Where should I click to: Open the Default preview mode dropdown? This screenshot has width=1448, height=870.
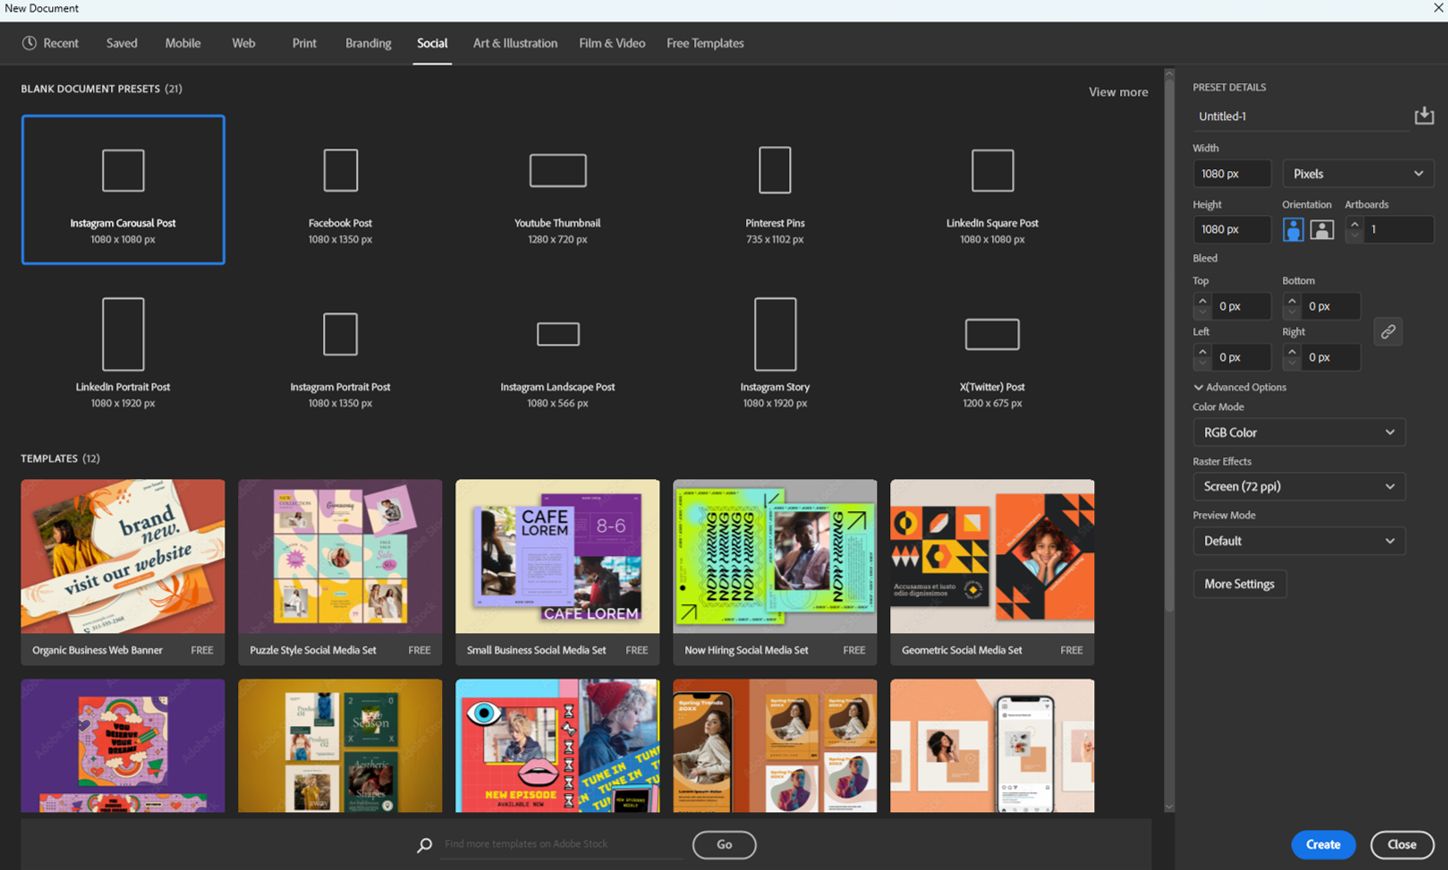click(1298, 540)
